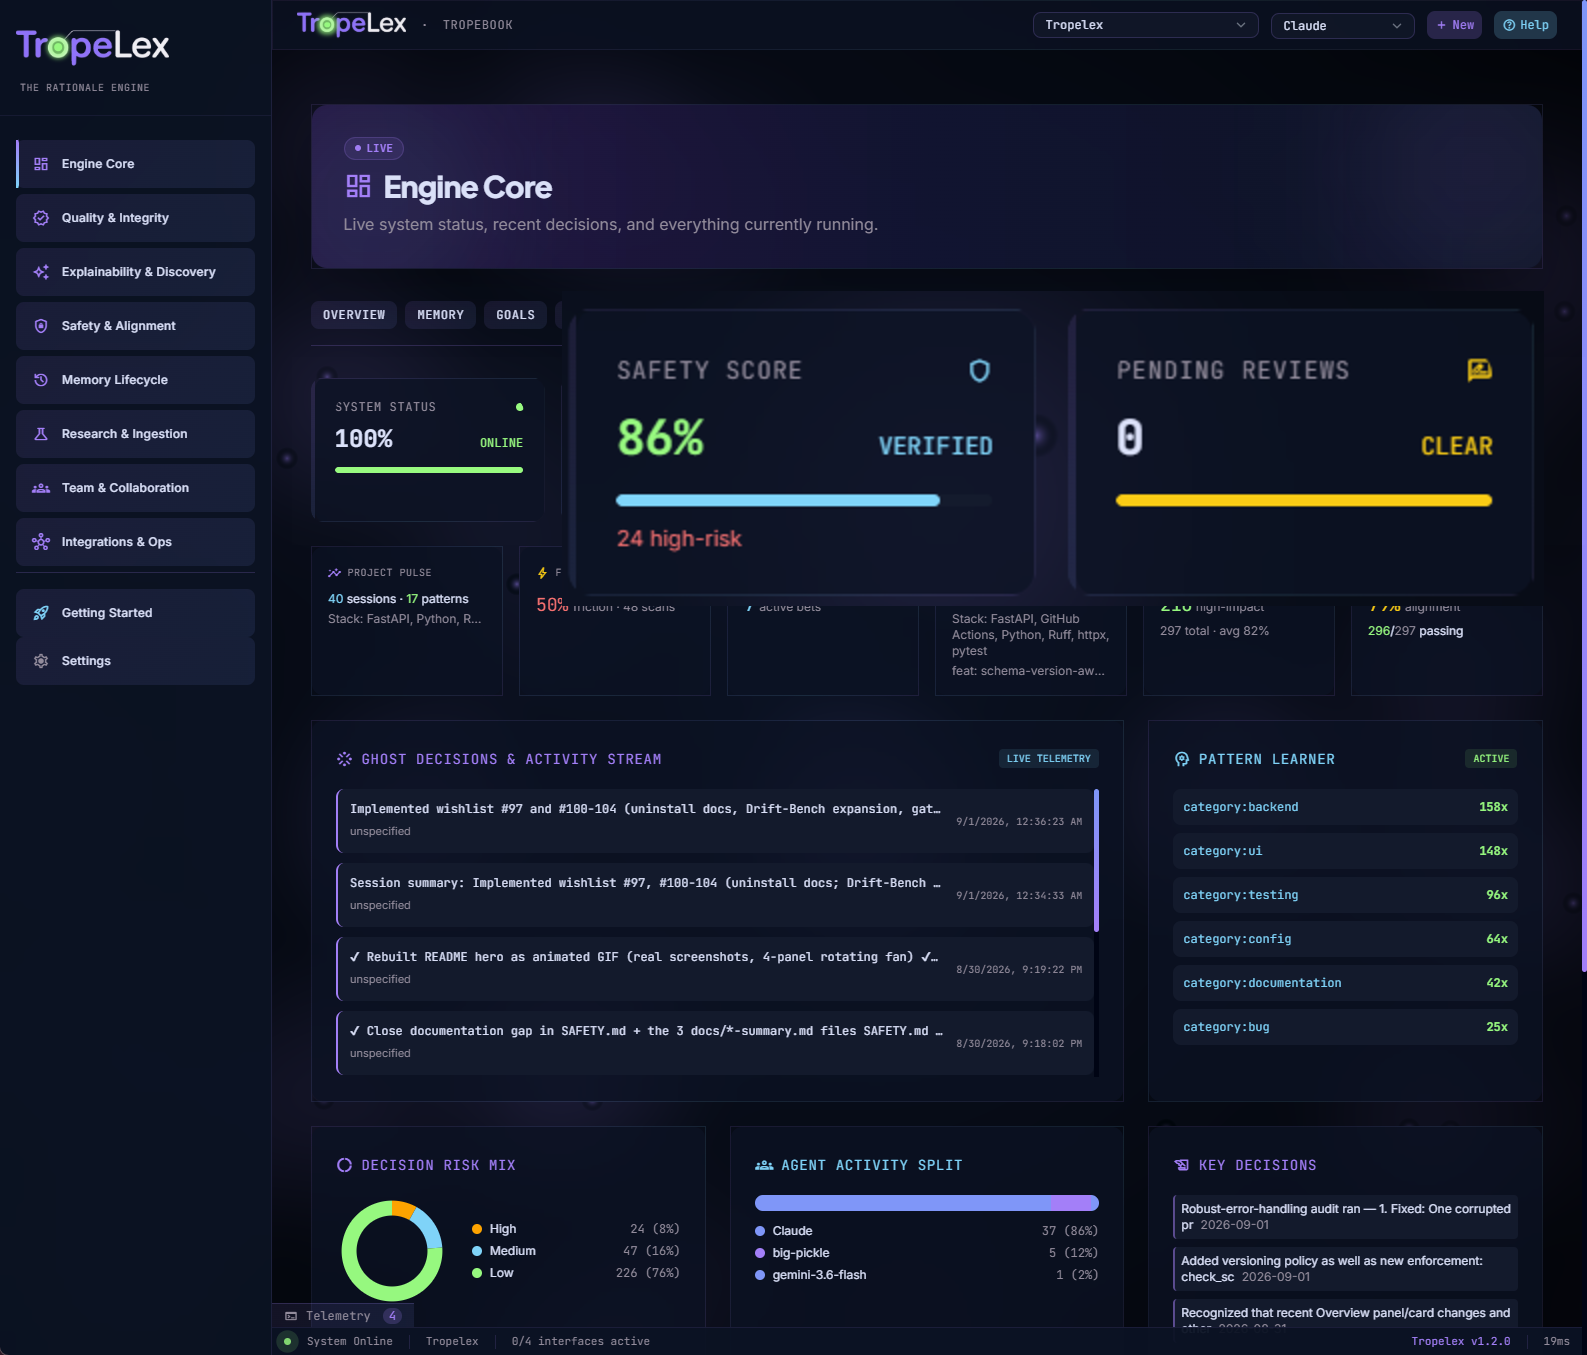Click the Ghost Decisions header icon
This screenshot has height=1355, width=1587.
345,759
